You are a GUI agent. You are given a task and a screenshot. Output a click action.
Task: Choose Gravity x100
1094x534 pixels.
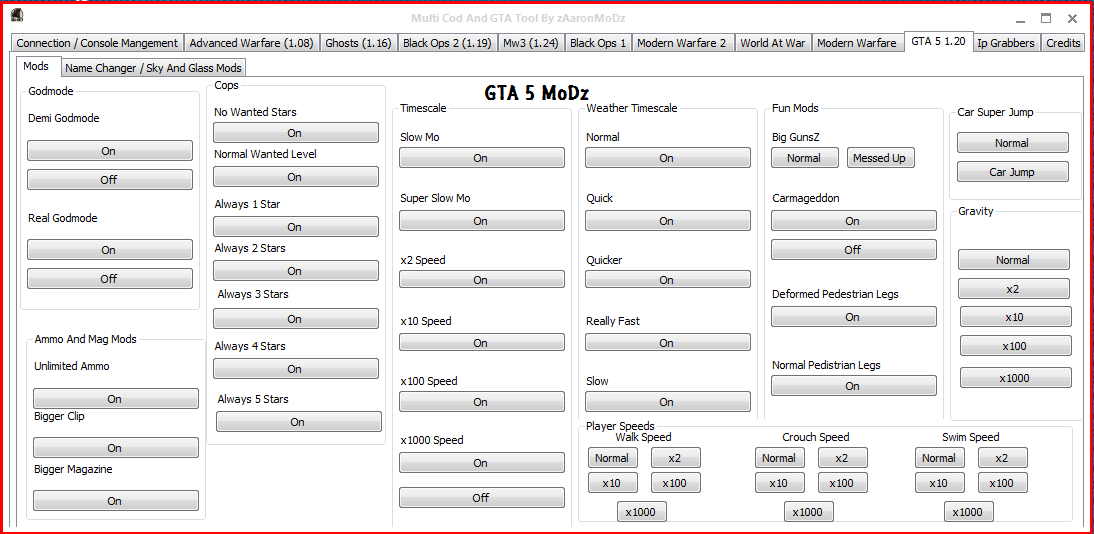tap(1016, 346)
